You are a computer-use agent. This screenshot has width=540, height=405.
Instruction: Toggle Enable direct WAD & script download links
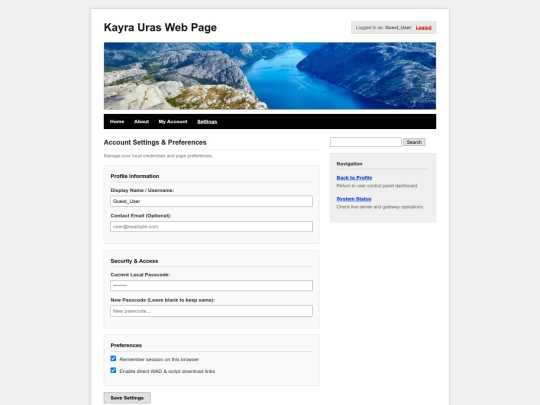(x=113, y=370)
